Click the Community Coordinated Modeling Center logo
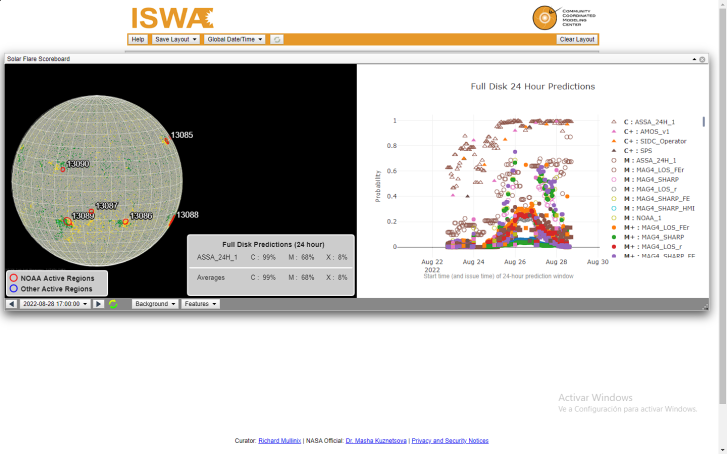This screenshot has width=727, height=454. point(544,18)
